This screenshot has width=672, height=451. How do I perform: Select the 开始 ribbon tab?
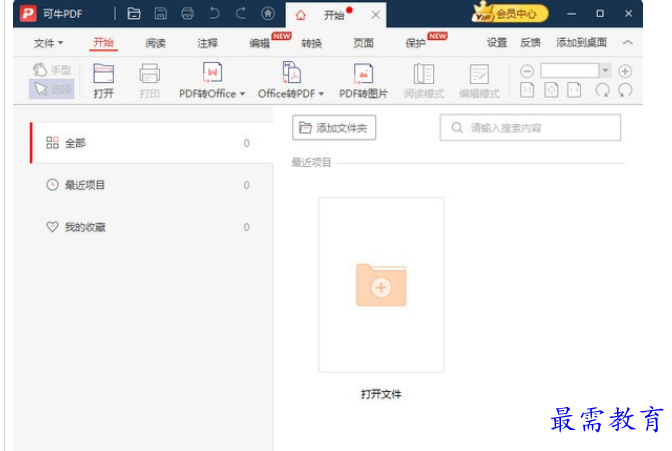pos(103,43)
